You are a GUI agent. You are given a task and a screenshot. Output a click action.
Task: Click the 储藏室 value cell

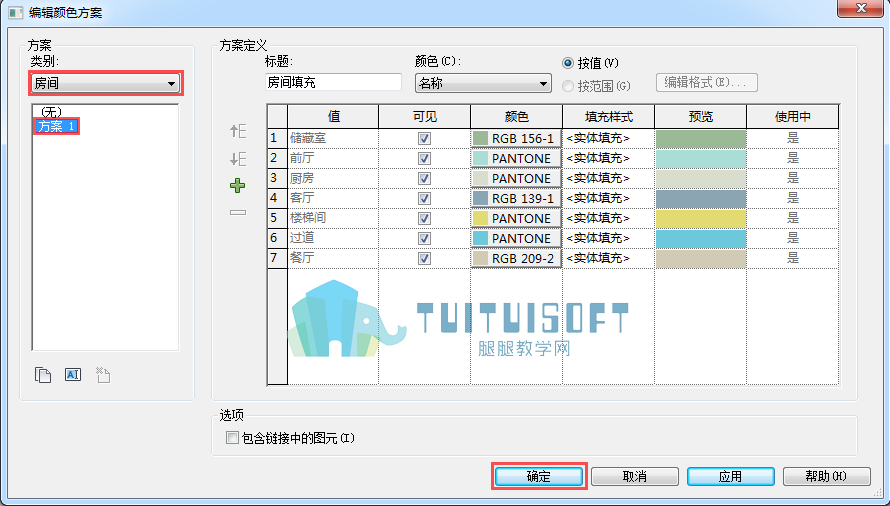point(333,138)
